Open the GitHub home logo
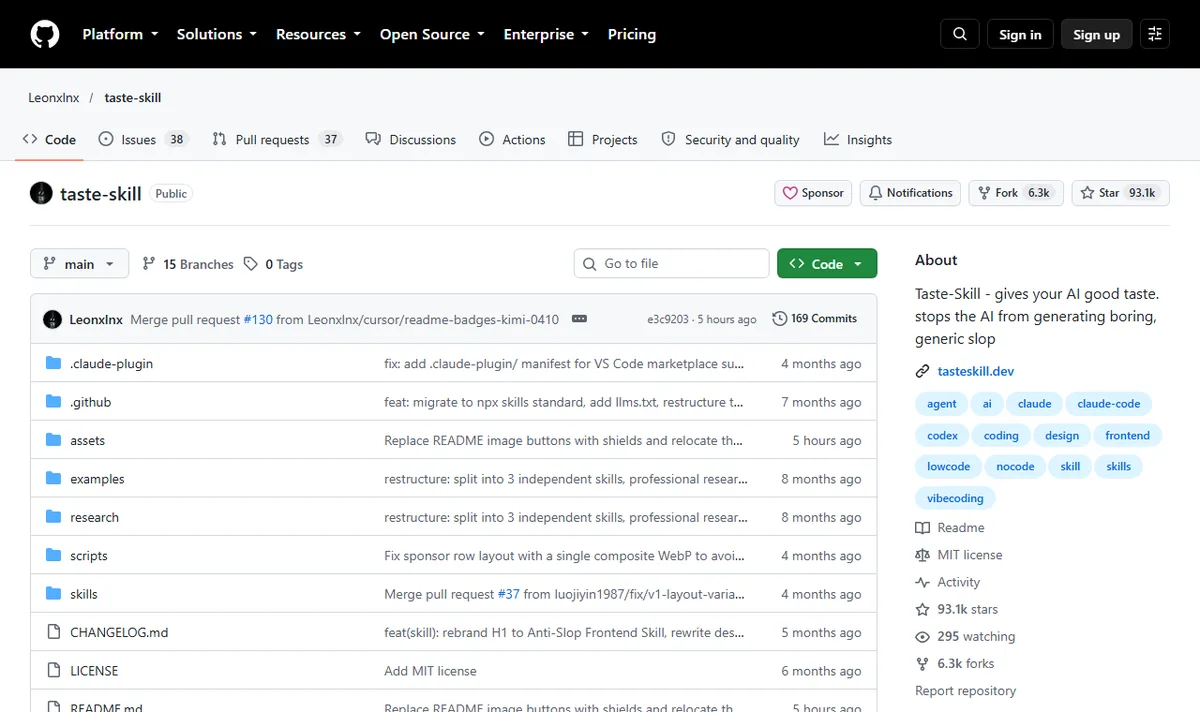 (x=45, y=34)
